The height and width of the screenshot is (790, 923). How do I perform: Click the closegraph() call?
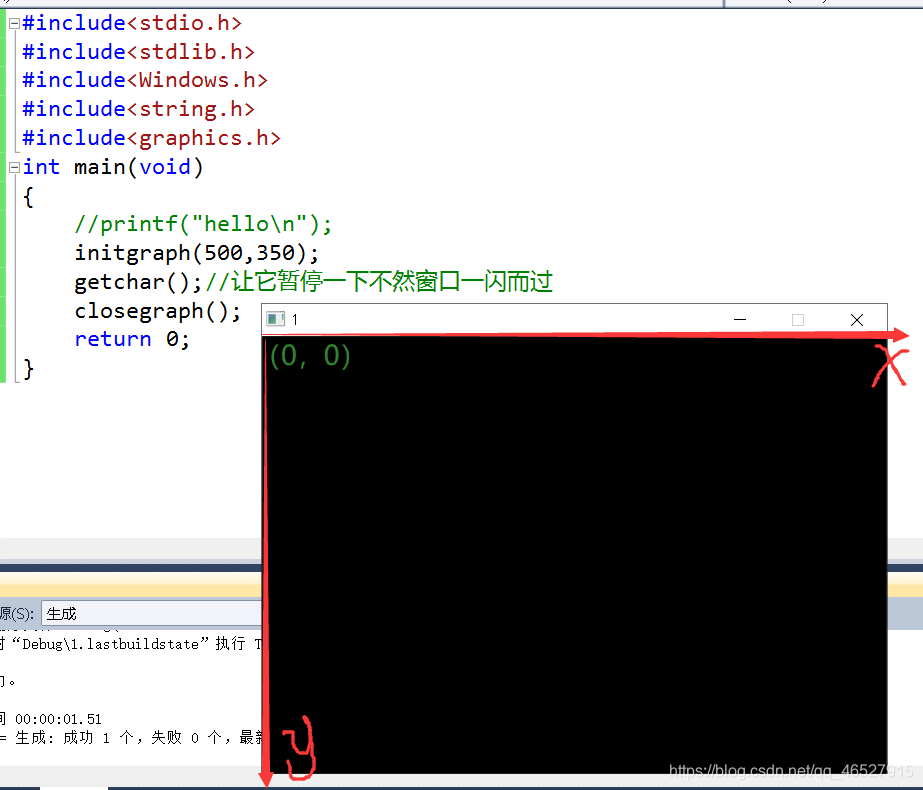click(x=158, y=311)
